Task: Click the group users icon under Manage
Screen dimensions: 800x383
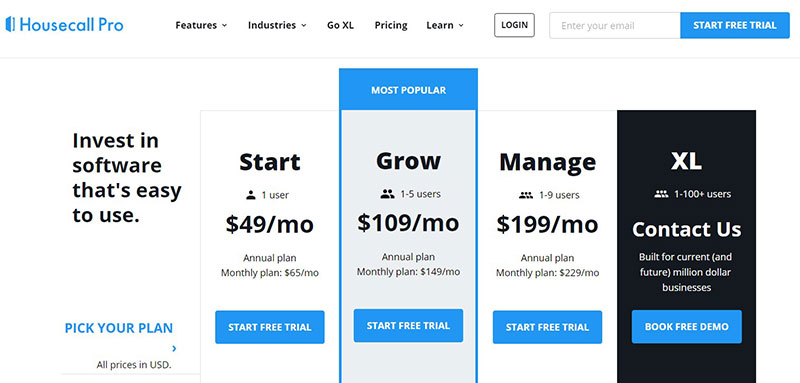Action: click(526, 195)
